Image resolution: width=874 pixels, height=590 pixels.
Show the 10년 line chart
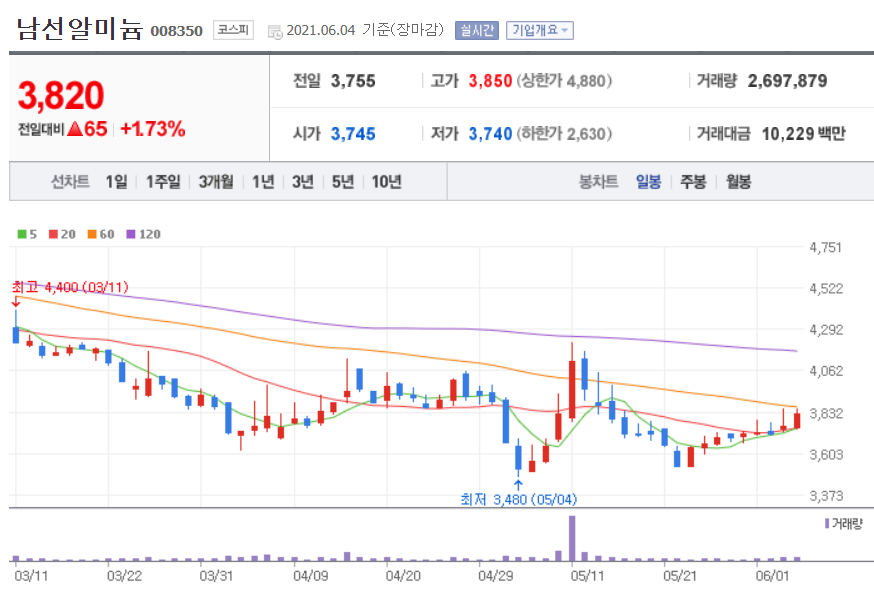pyautogui.click(x=386, y=182)
